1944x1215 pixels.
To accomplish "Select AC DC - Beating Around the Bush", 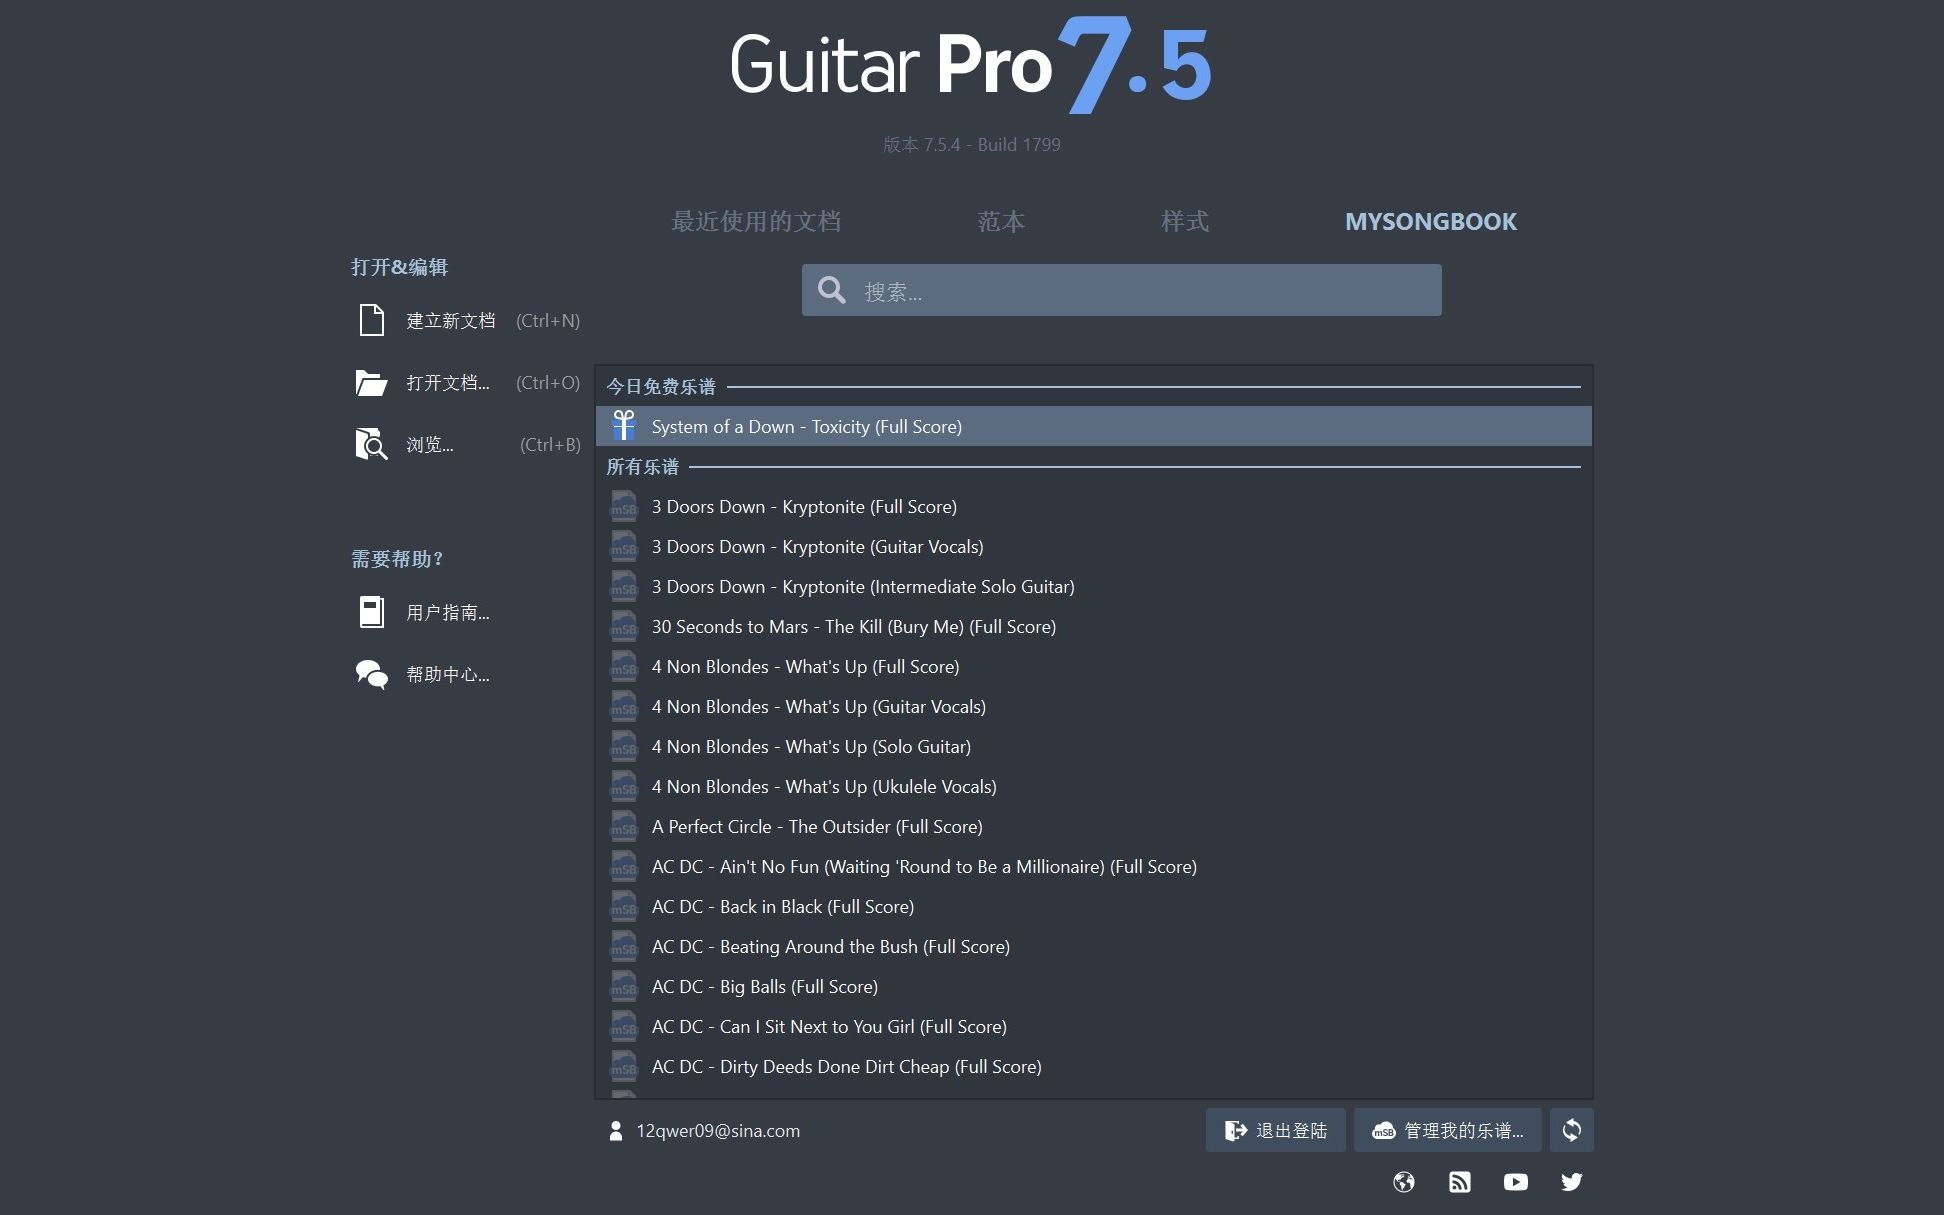I will pyautogui.click(x=1093, y=947).
